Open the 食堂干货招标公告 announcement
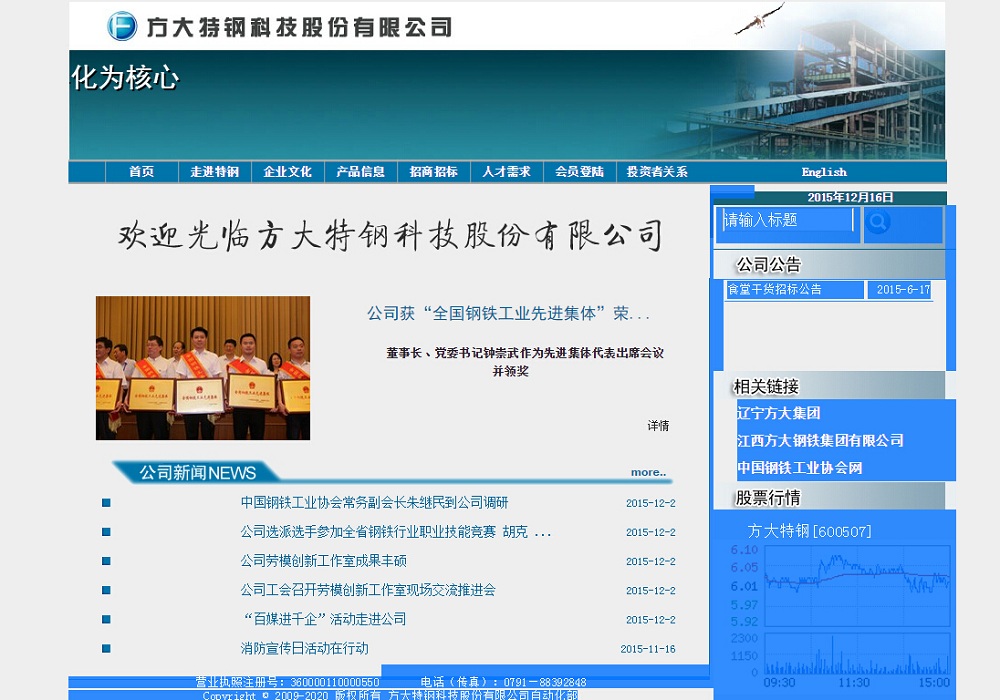 coord(774,289)
